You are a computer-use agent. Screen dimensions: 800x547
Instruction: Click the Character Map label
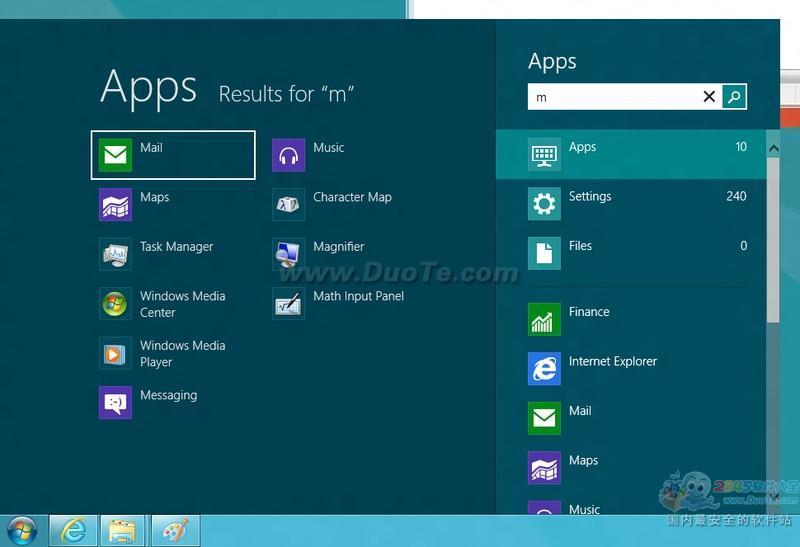coord(353,197)
